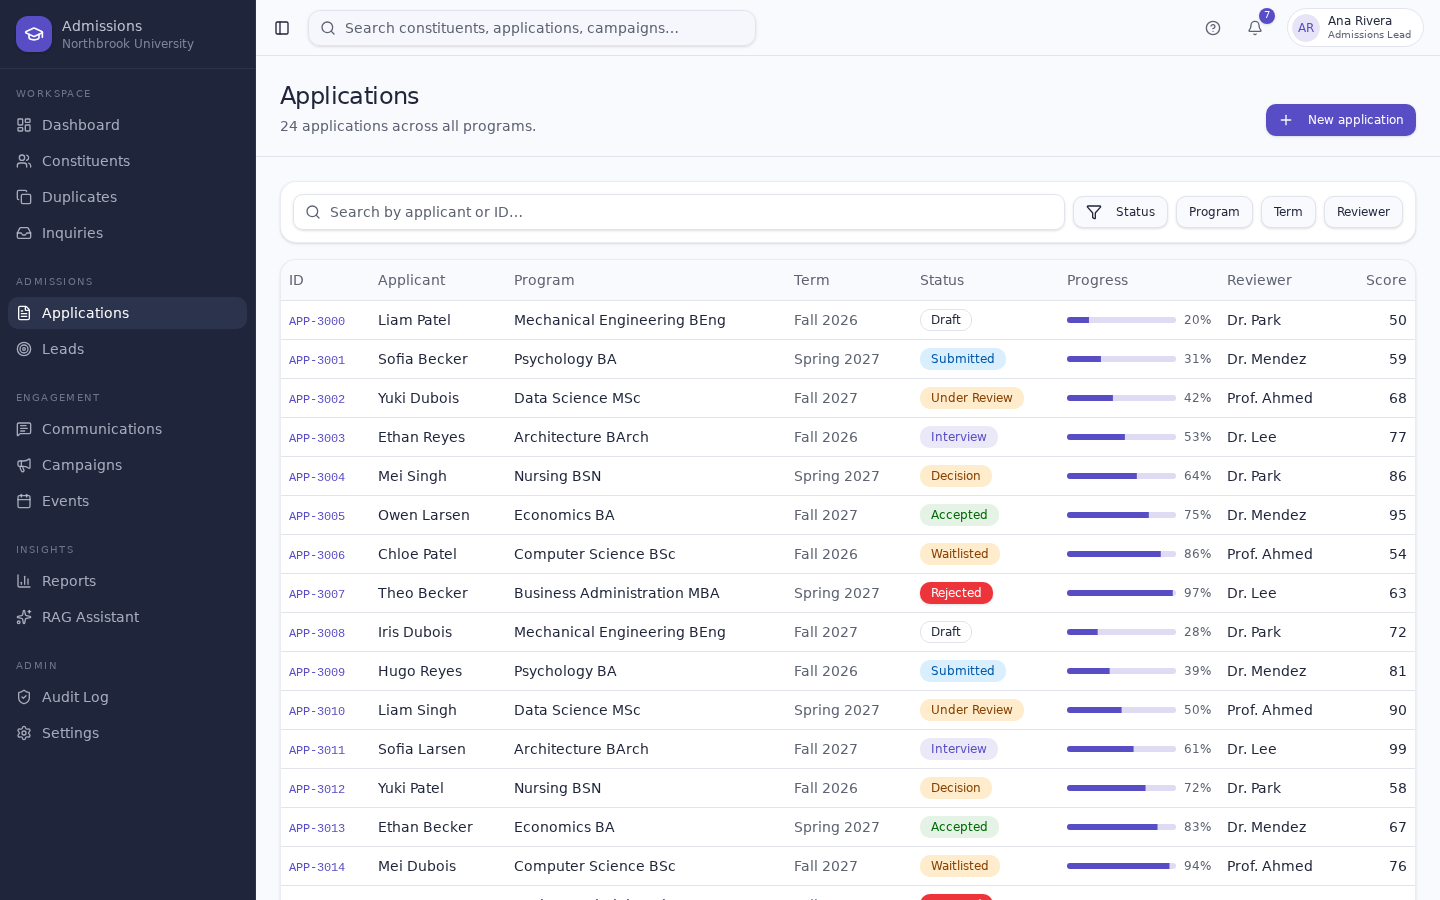Click Business Administration MBA program cell

[x=617, y=593]
